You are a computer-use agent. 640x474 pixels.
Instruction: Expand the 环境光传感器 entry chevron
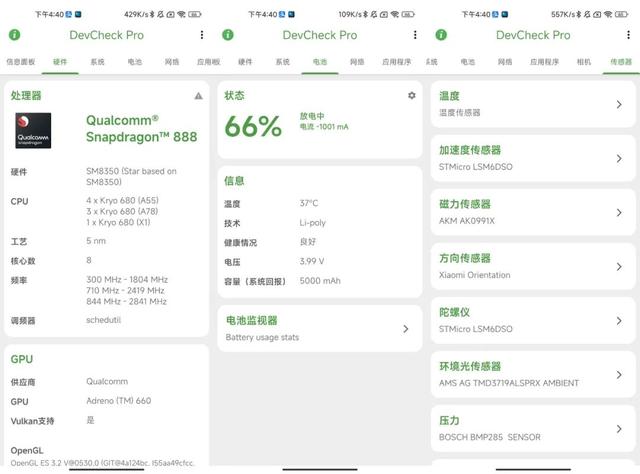(619, 375)
